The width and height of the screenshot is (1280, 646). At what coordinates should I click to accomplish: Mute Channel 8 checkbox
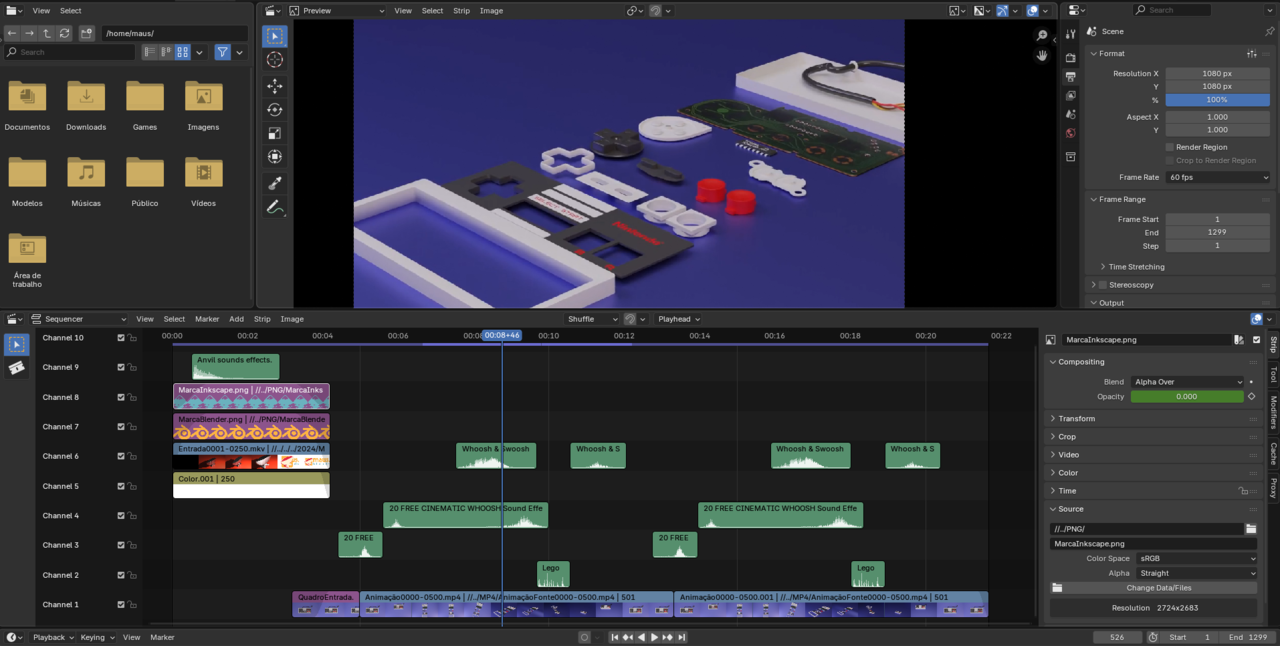121,397
